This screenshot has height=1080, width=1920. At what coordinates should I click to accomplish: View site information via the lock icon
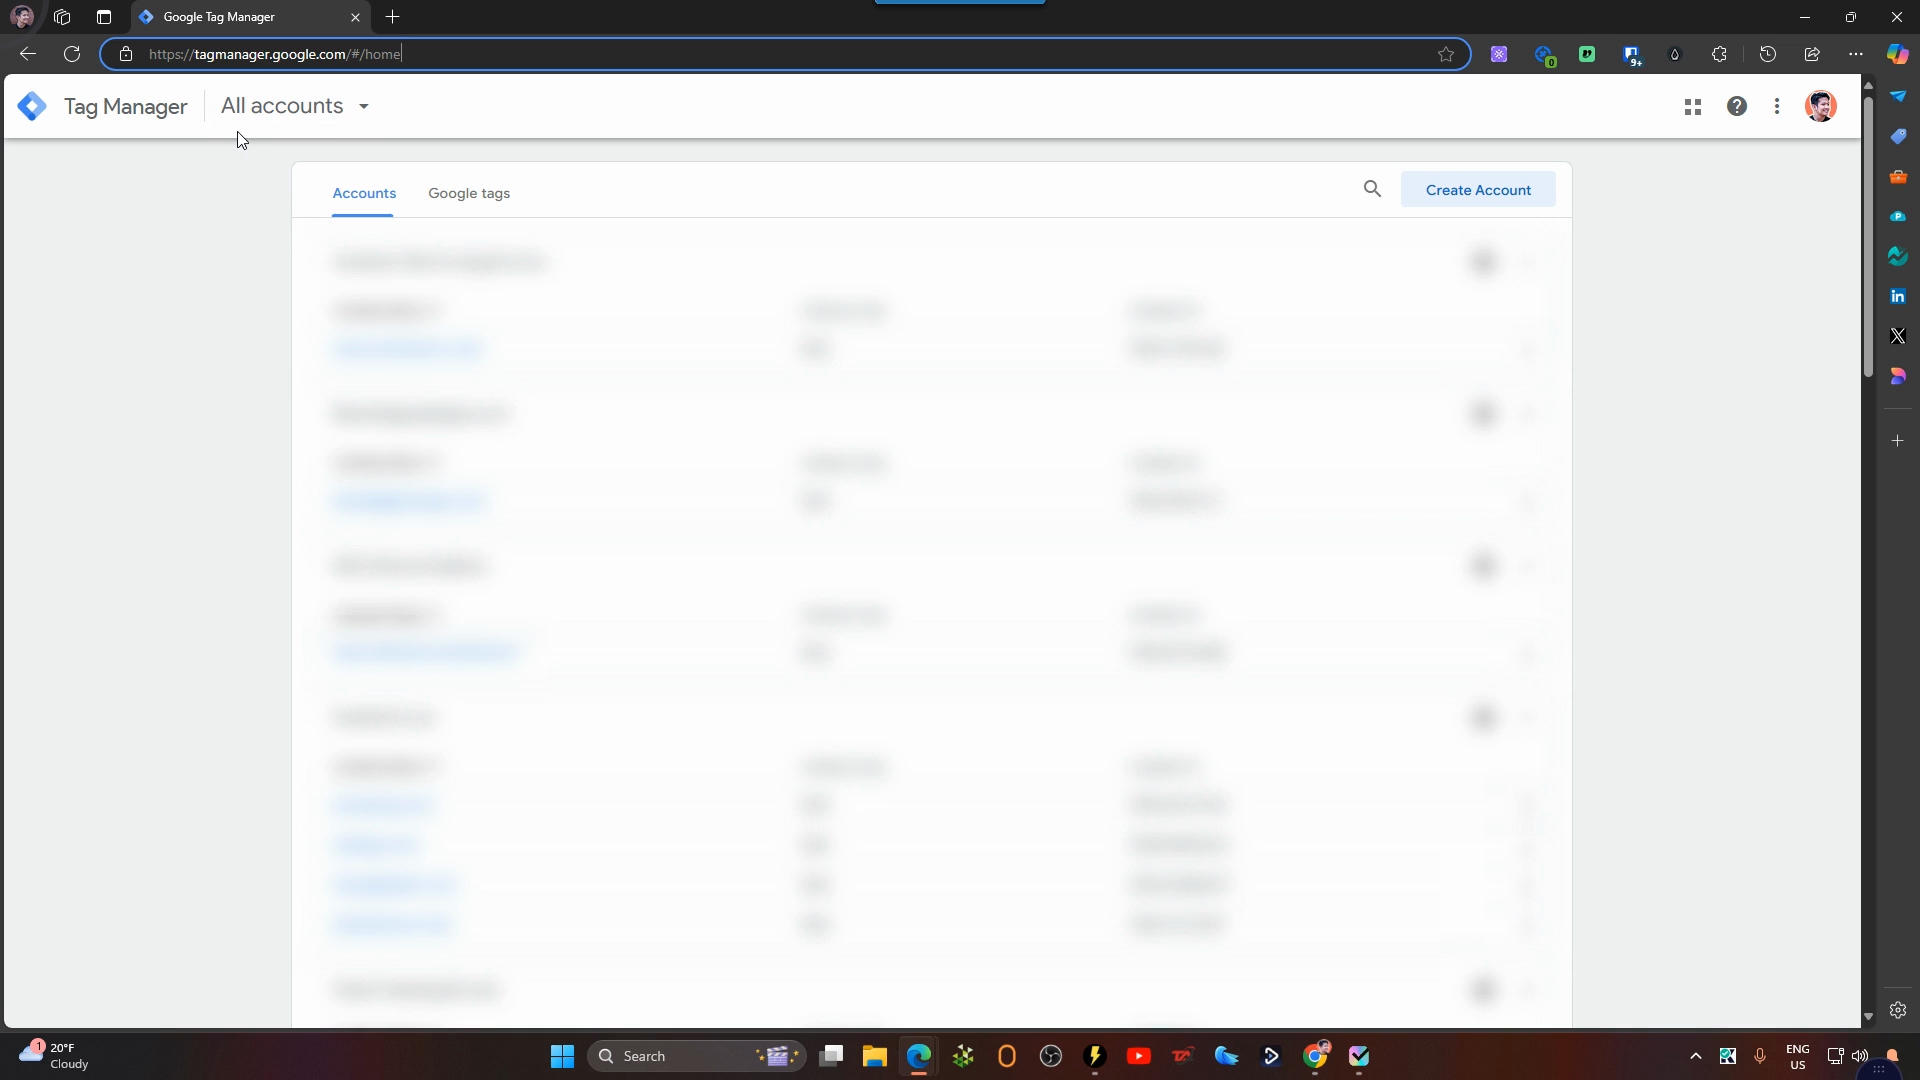tap(126, 54)
